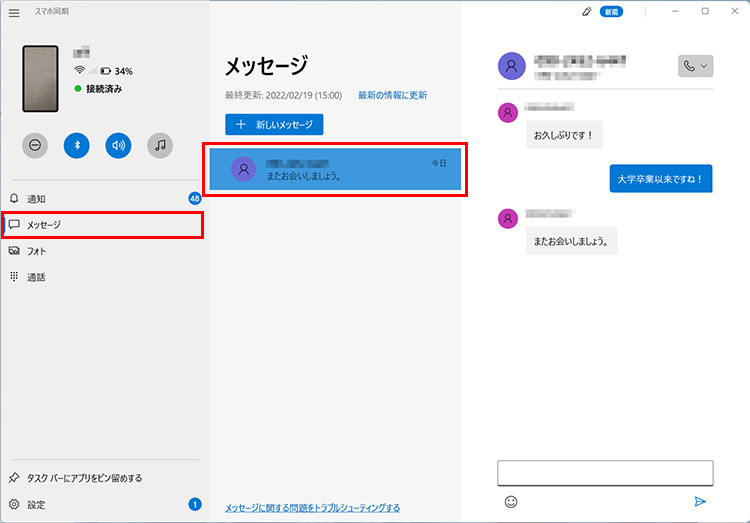
Task: Click the pen icon in title bar
Action: (587, 11)
